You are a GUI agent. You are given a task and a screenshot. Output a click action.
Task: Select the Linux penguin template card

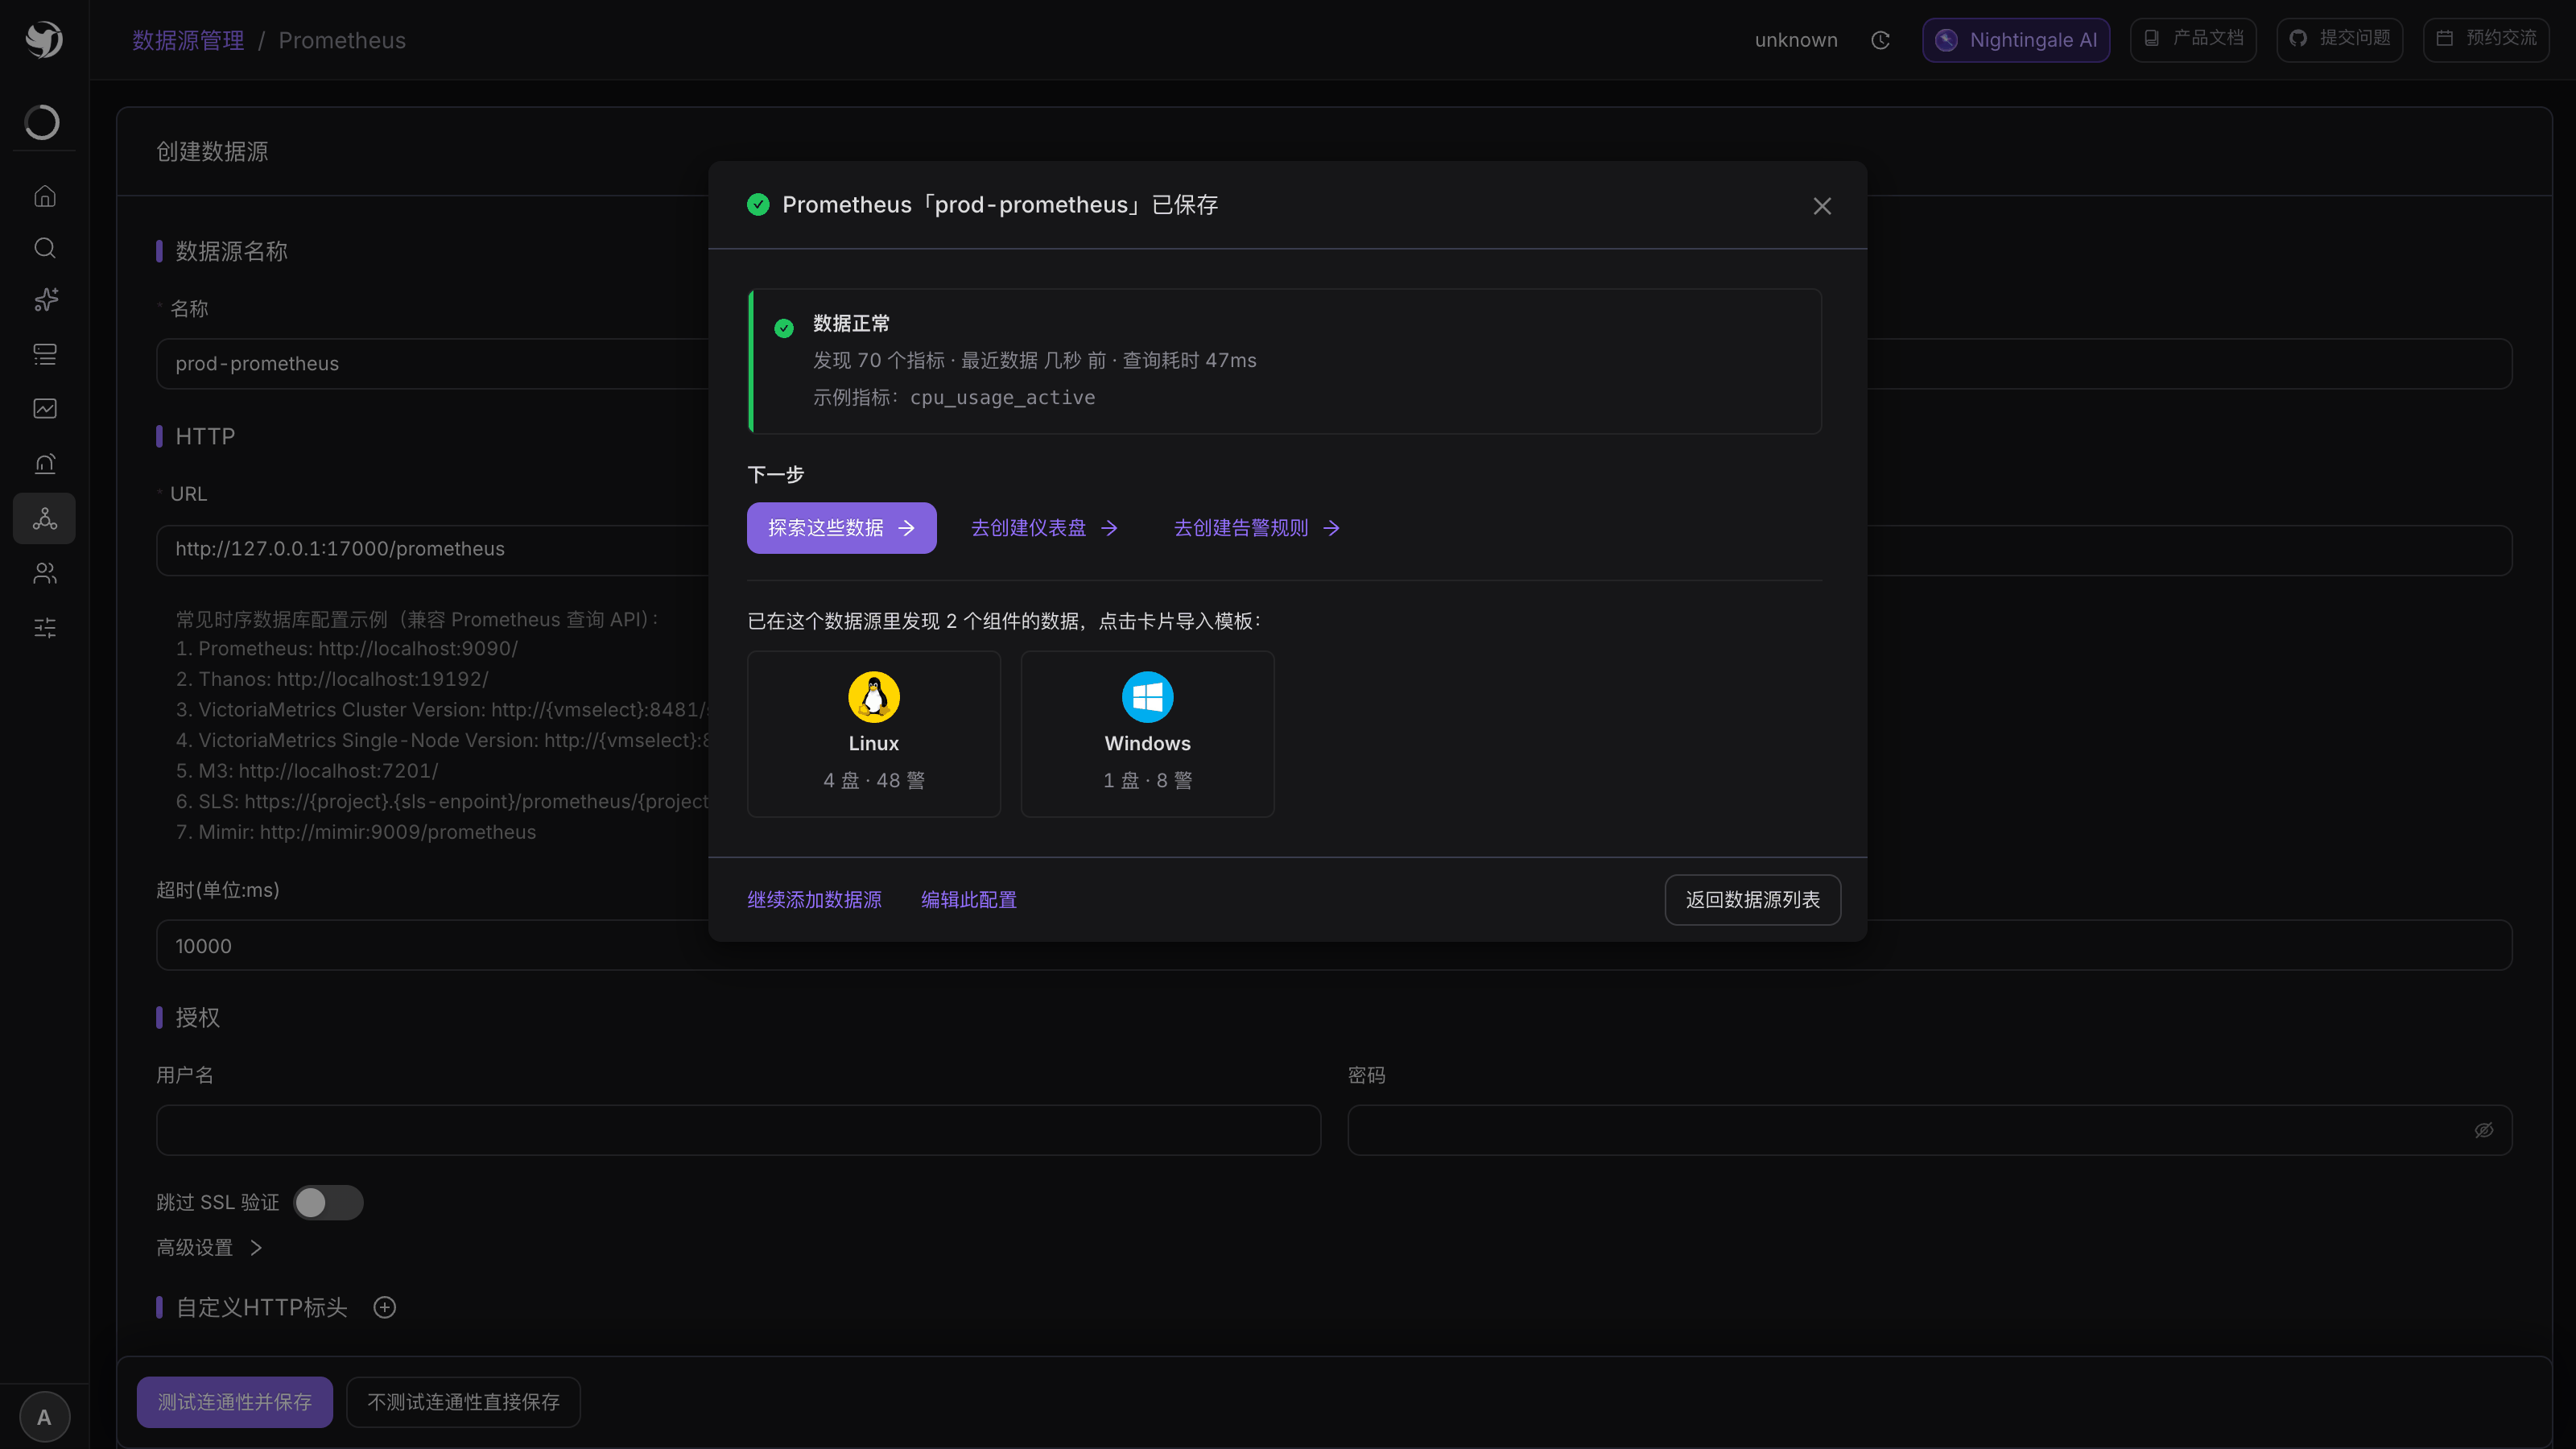click(x=874, y=734)
